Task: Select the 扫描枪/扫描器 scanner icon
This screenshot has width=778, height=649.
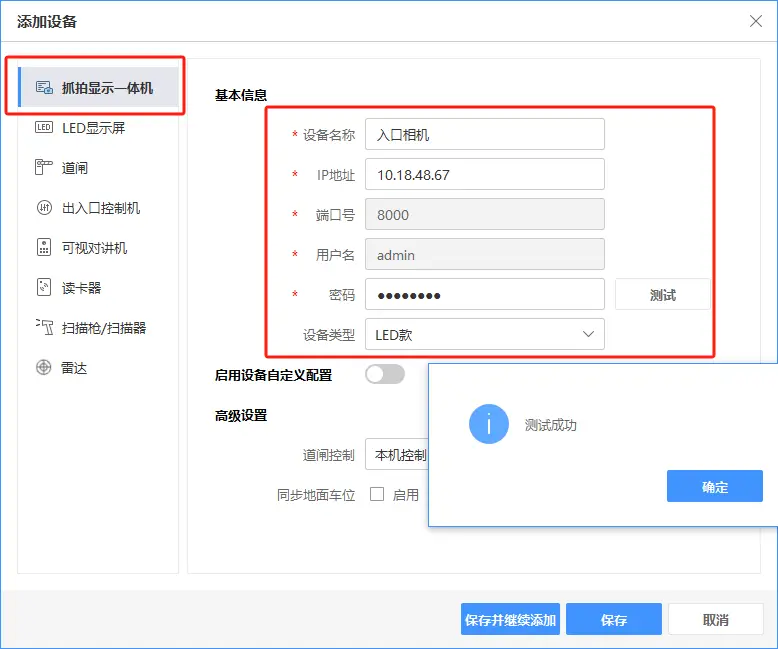Action: [x=44, y=328]
